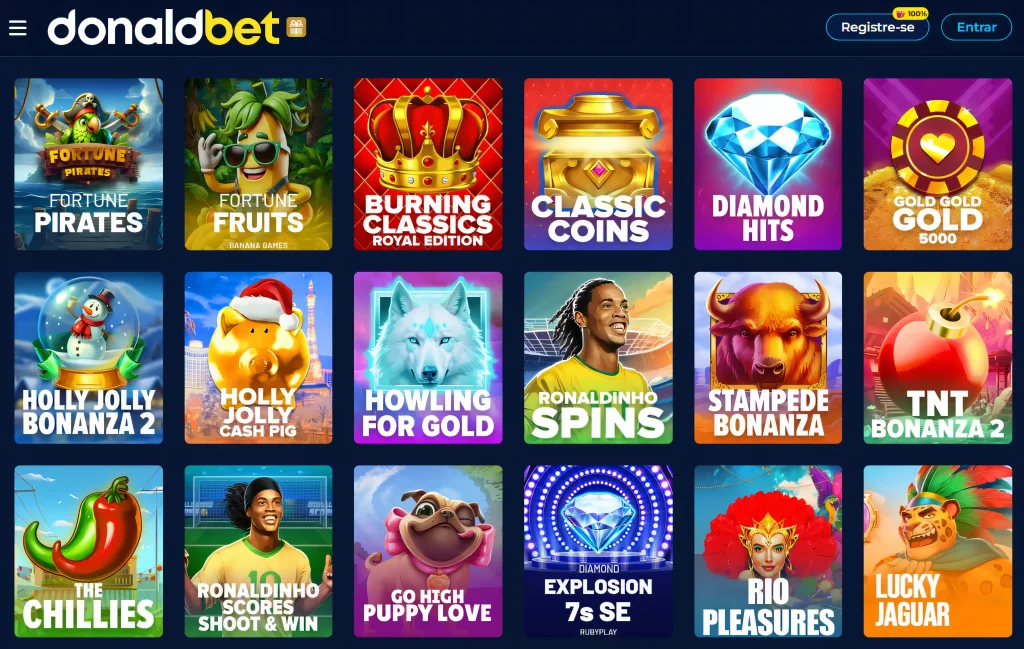Open Diamond Explosion 7s SE game
Viewport: 1024px width, 649px height.
(598, 551)
